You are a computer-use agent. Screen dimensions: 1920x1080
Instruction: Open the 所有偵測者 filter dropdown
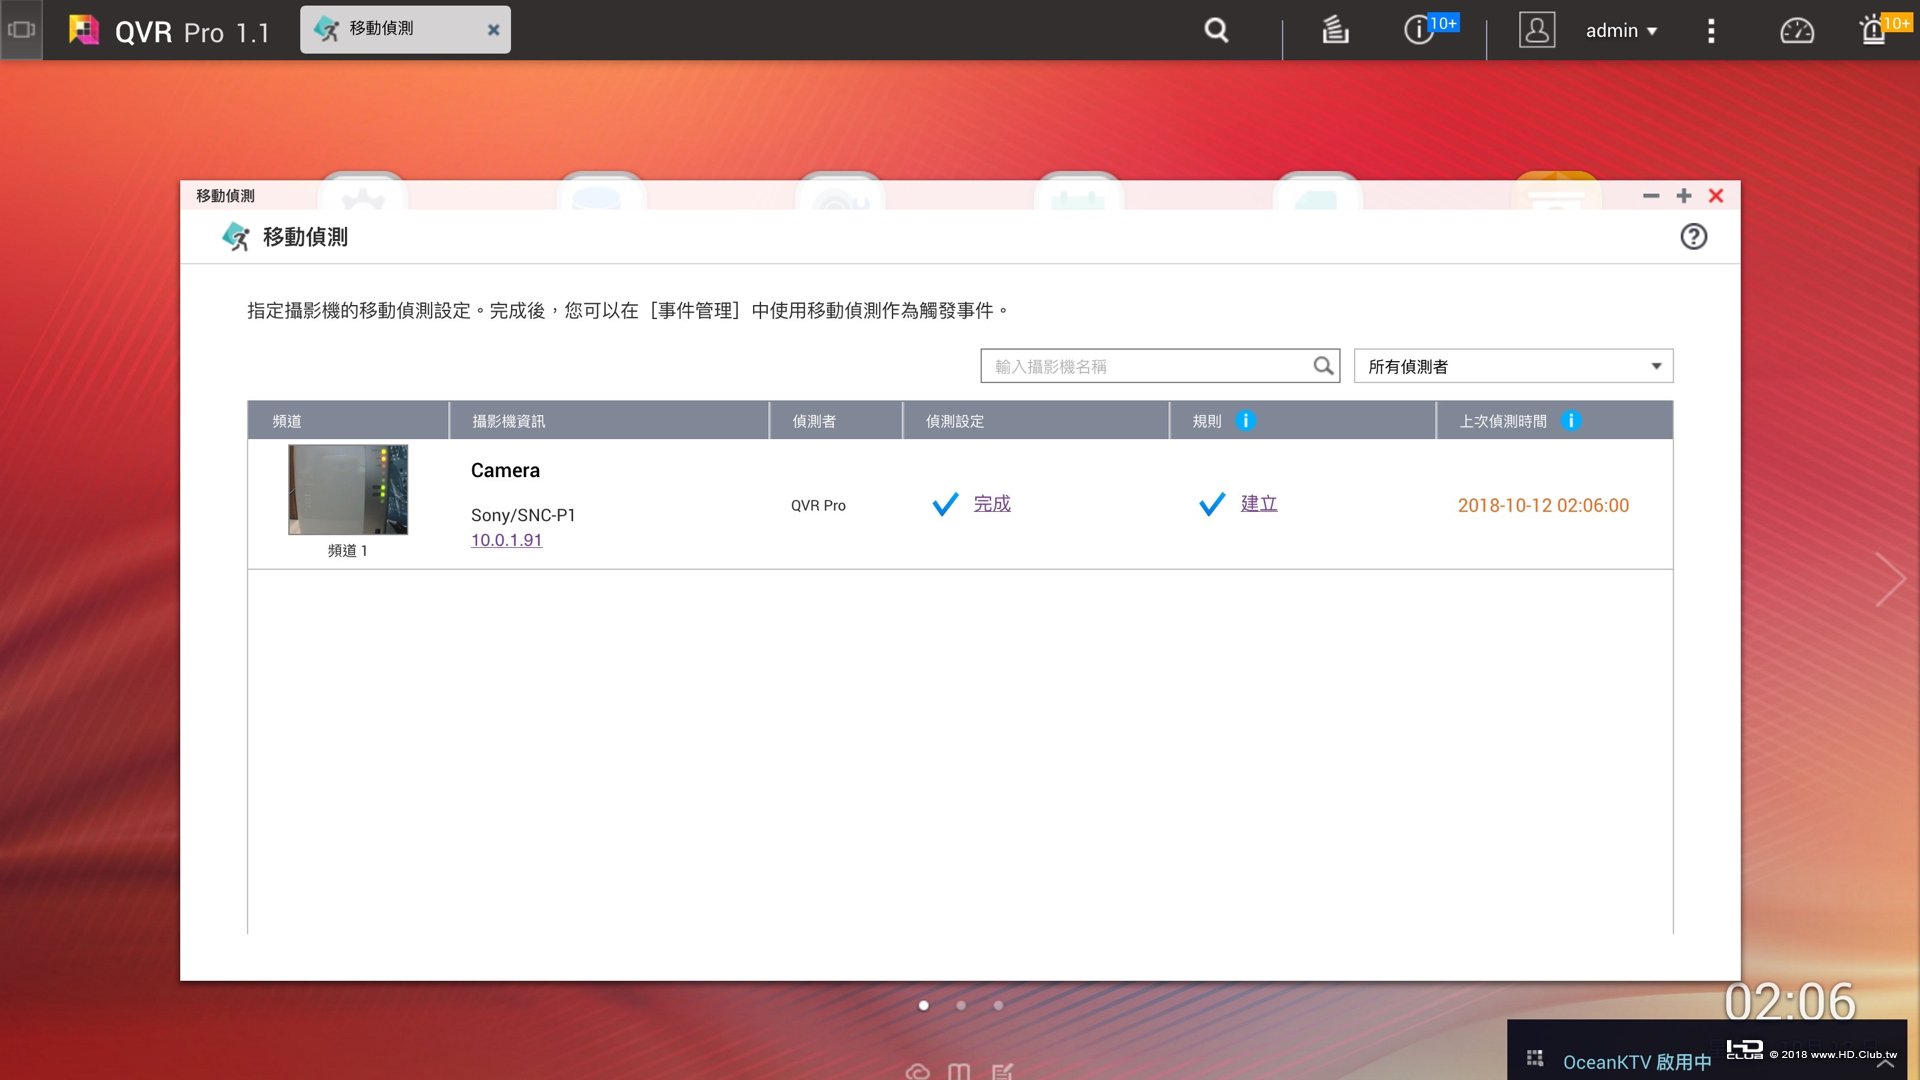point(1512,366)
